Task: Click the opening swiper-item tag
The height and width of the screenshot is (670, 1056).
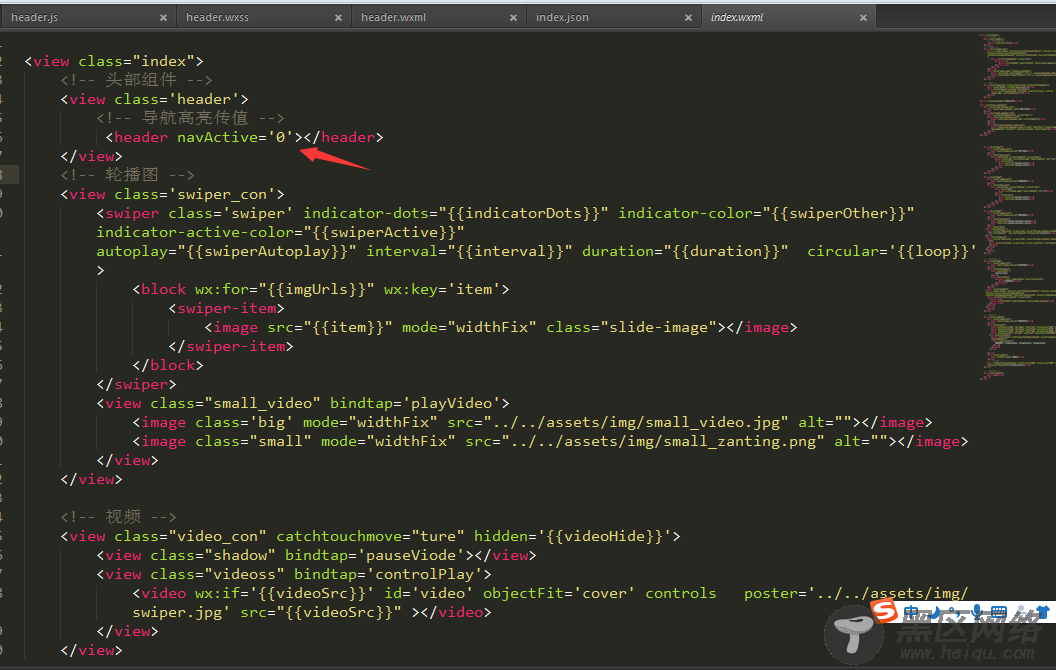Action: [x=226, y=308]
